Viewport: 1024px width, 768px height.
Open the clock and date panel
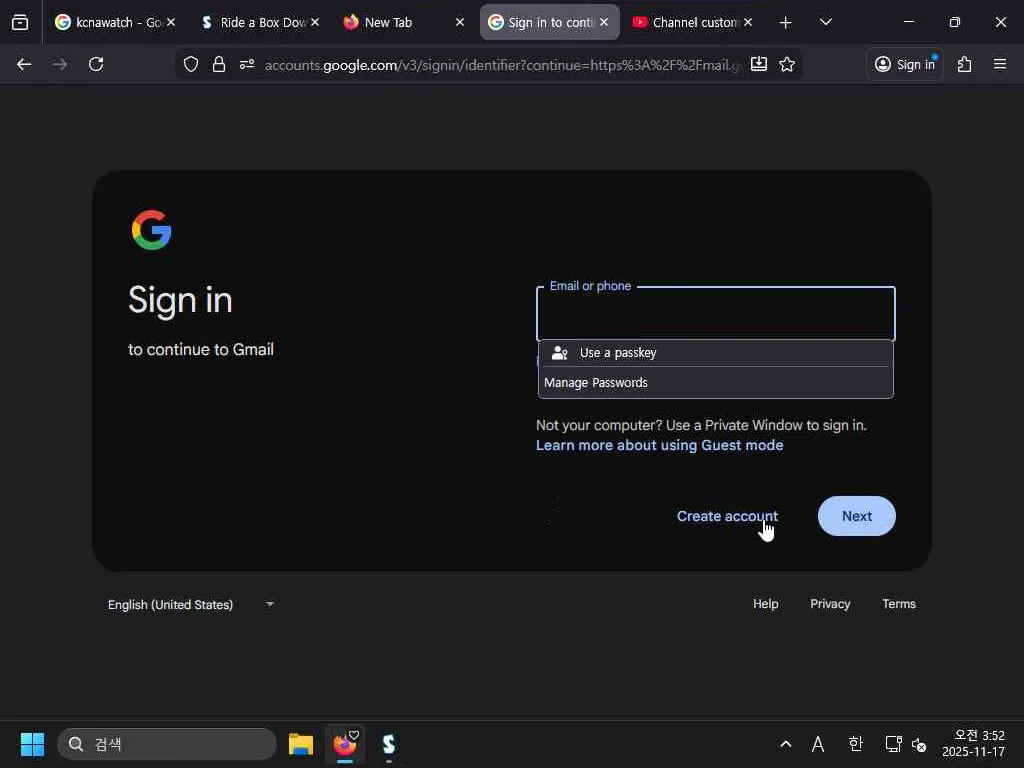tap(973, 744)
